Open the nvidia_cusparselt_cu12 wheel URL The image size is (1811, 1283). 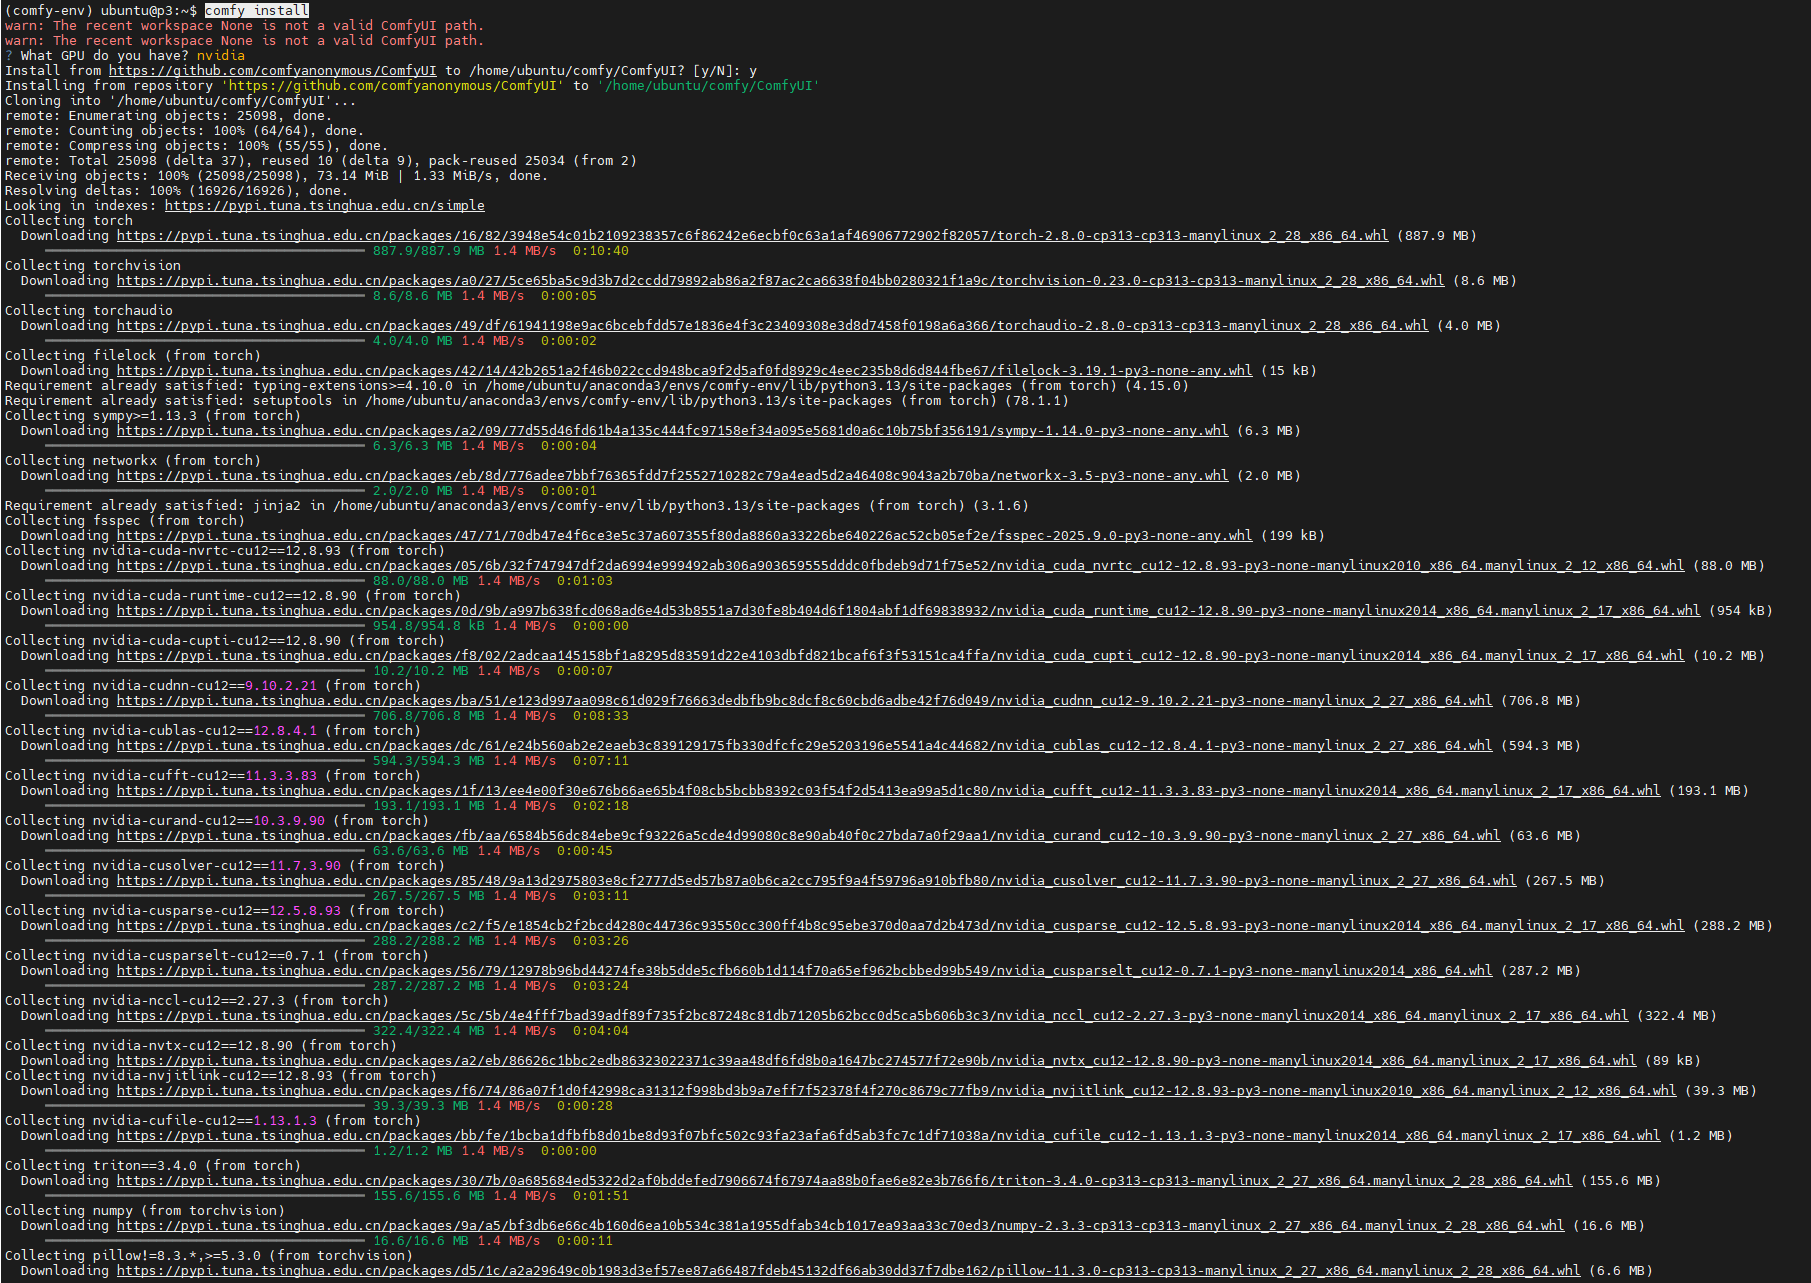click(804, 971)
